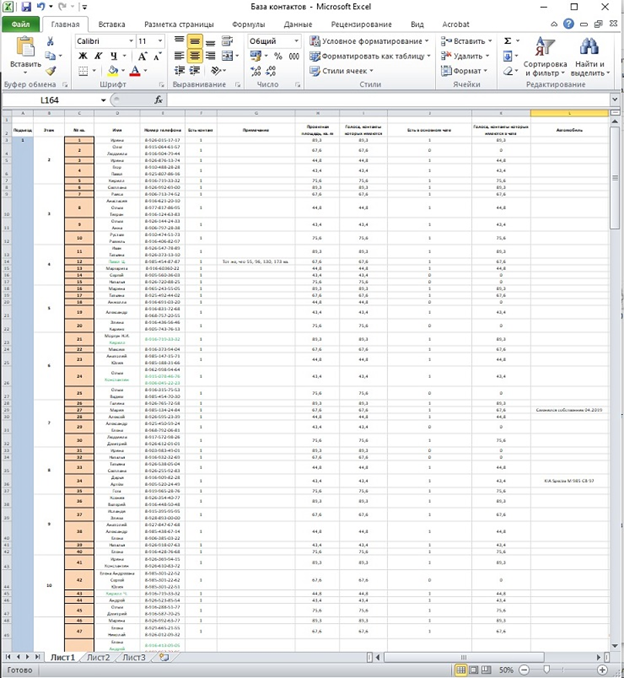Save workbook via Quick Access floppy icon
Viewport: 624px width, 678px height.
coord(26,7)
